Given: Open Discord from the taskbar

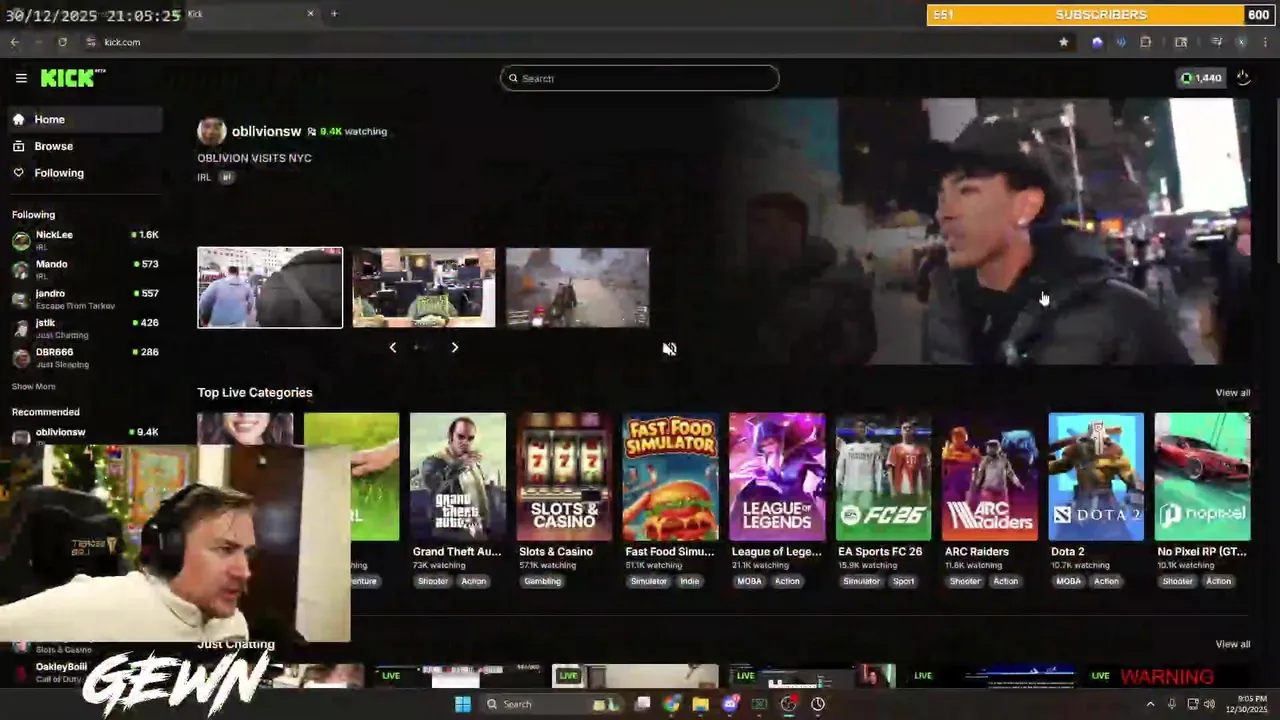Looking at the screenshot, I should pyautogui.click(x=730, y=704).
